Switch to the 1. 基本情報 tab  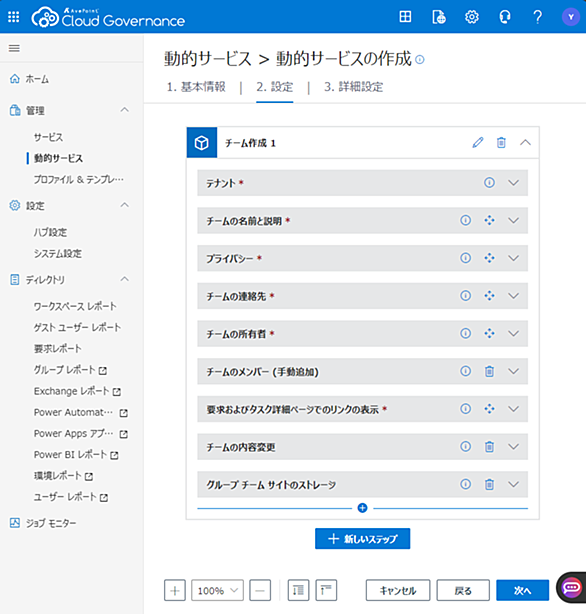pos(196,87)
